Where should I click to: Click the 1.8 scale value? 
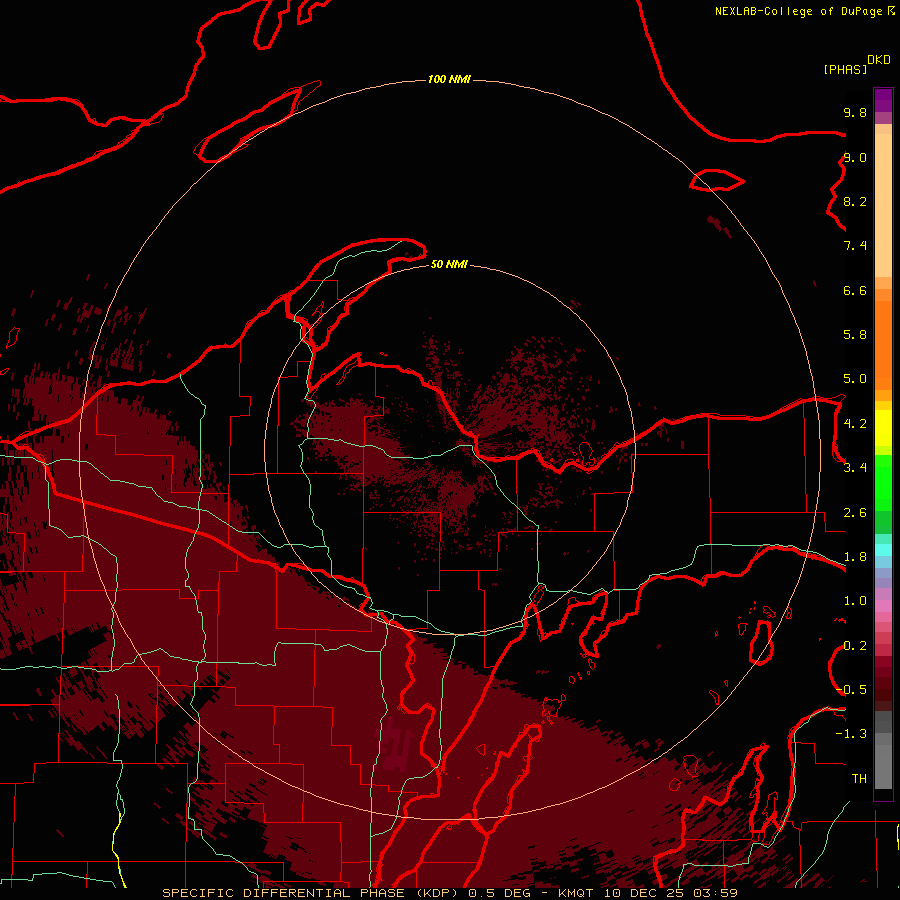coord(855,557)
